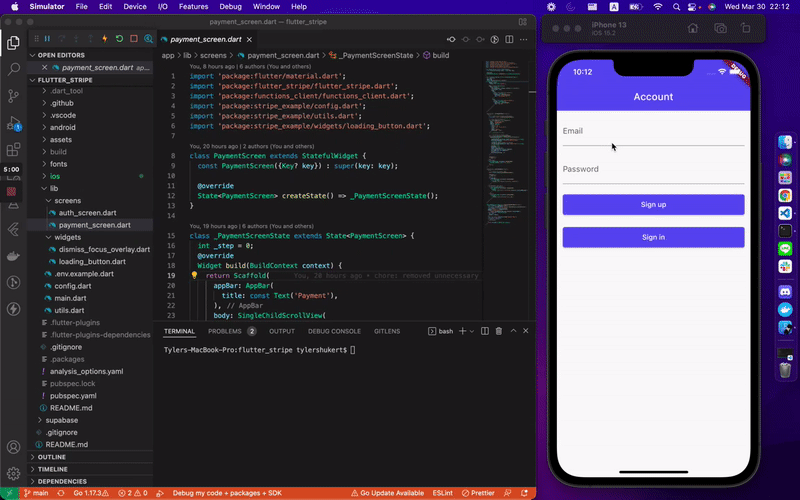Trigger Flutter hot reload lightning icon

click(105, 39)
